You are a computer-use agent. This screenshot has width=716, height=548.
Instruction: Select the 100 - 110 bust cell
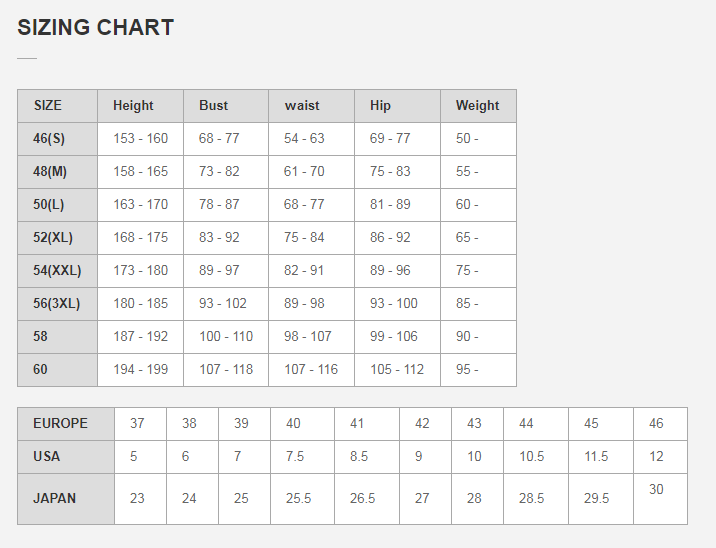tap(226, 336)
